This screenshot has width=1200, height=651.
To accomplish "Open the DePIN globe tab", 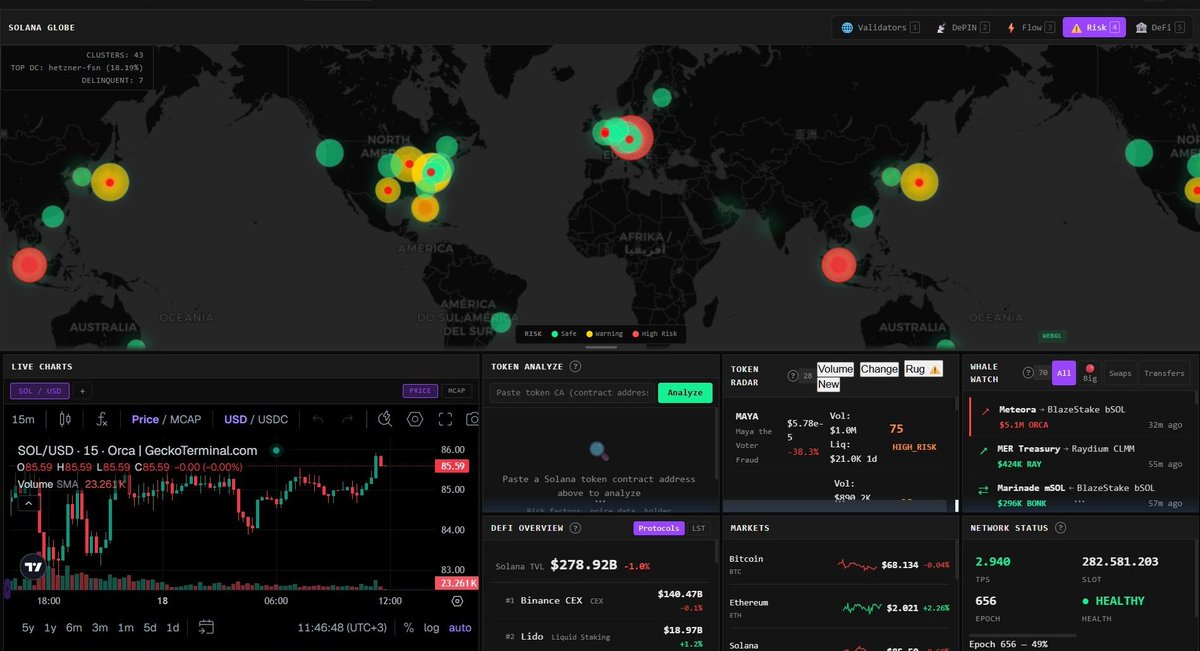I will point(963,28).
